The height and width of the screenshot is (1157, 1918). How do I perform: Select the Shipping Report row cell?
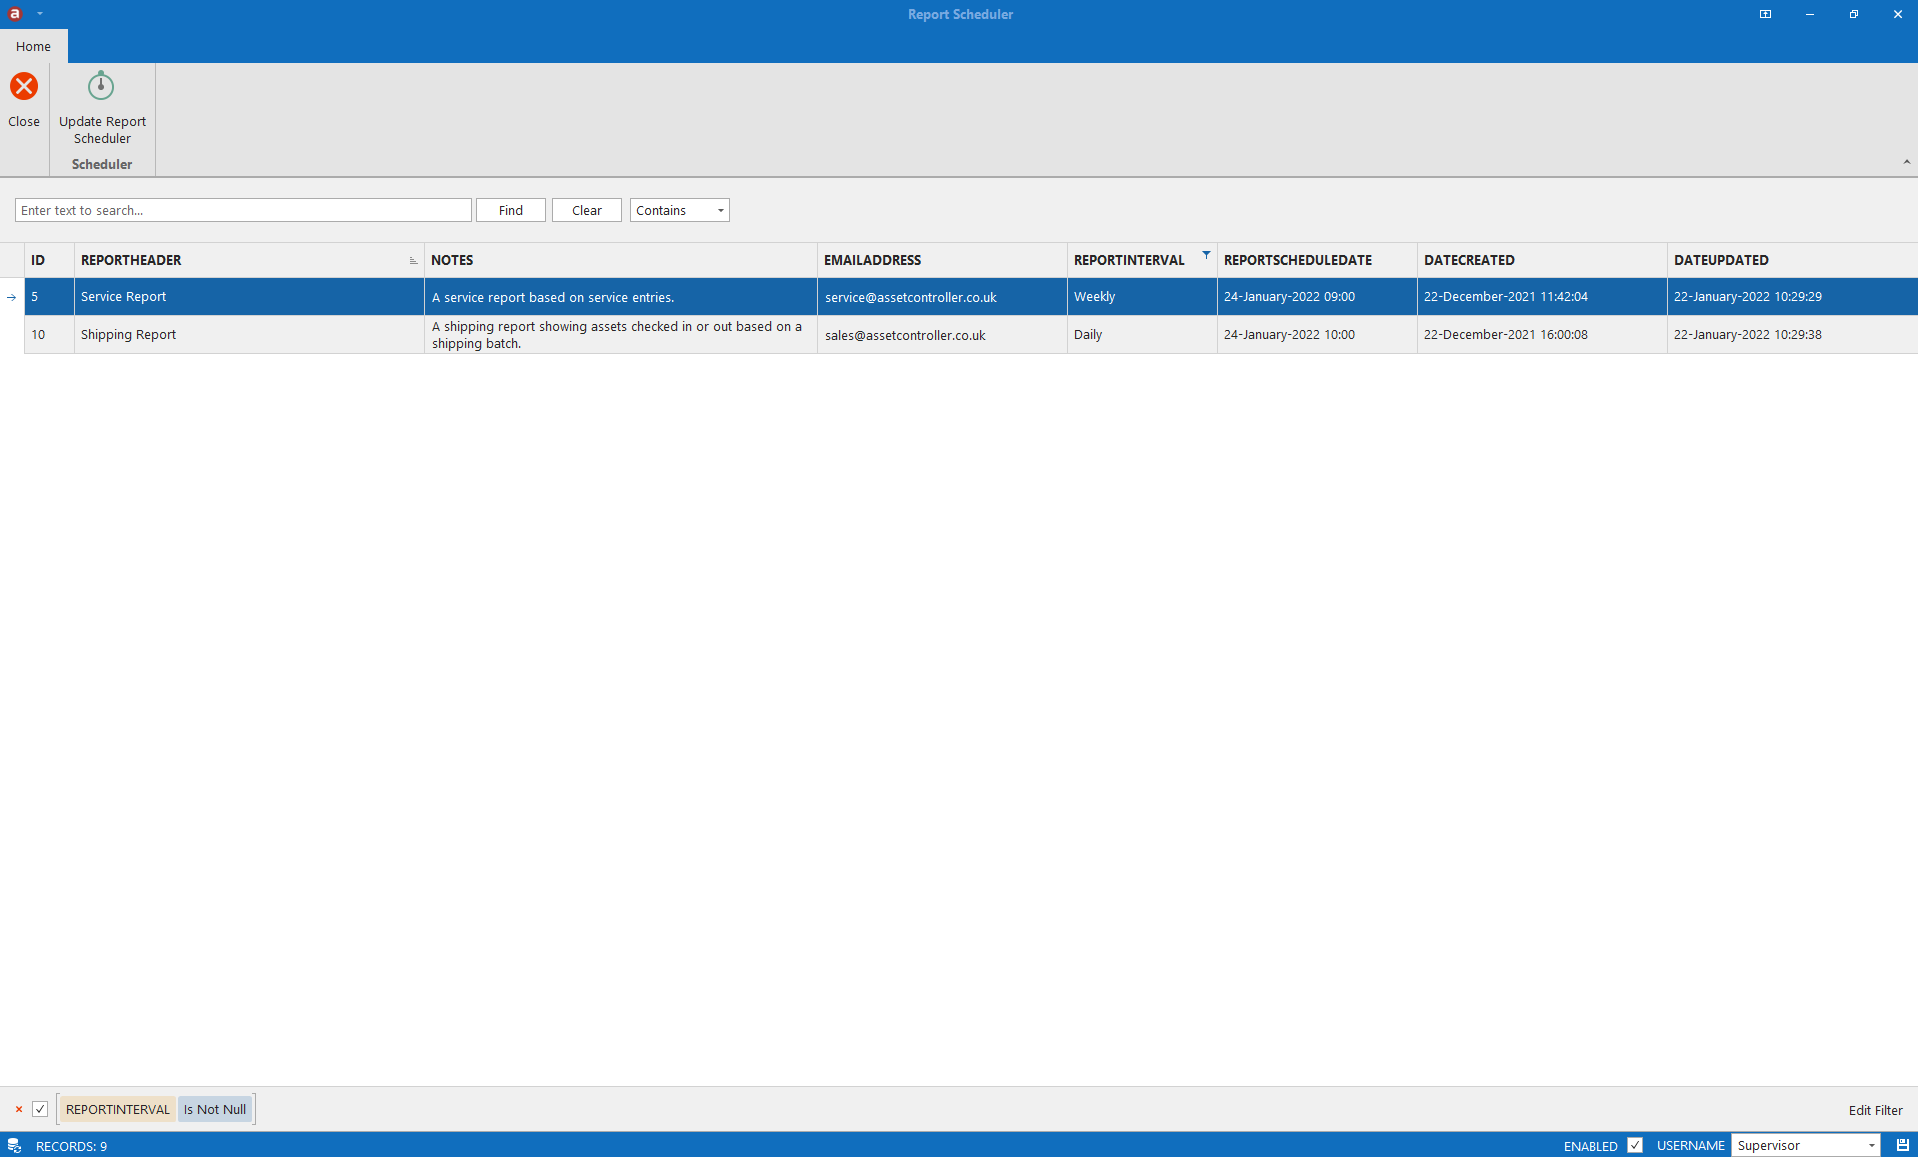(249, 335)
